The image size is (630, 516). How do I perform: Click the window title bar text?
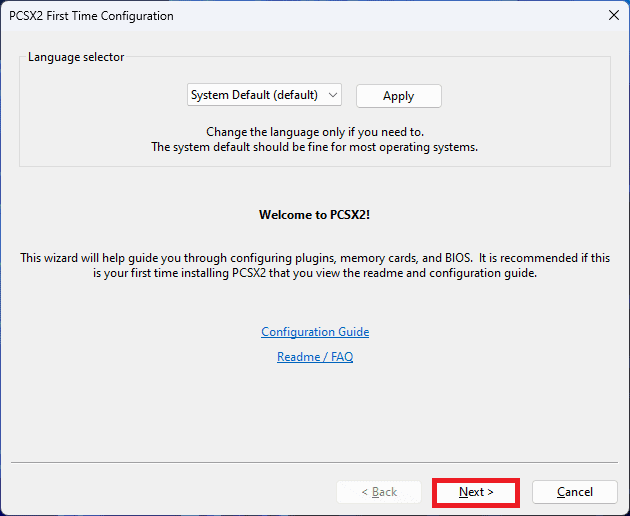click(x=92, y=16)
